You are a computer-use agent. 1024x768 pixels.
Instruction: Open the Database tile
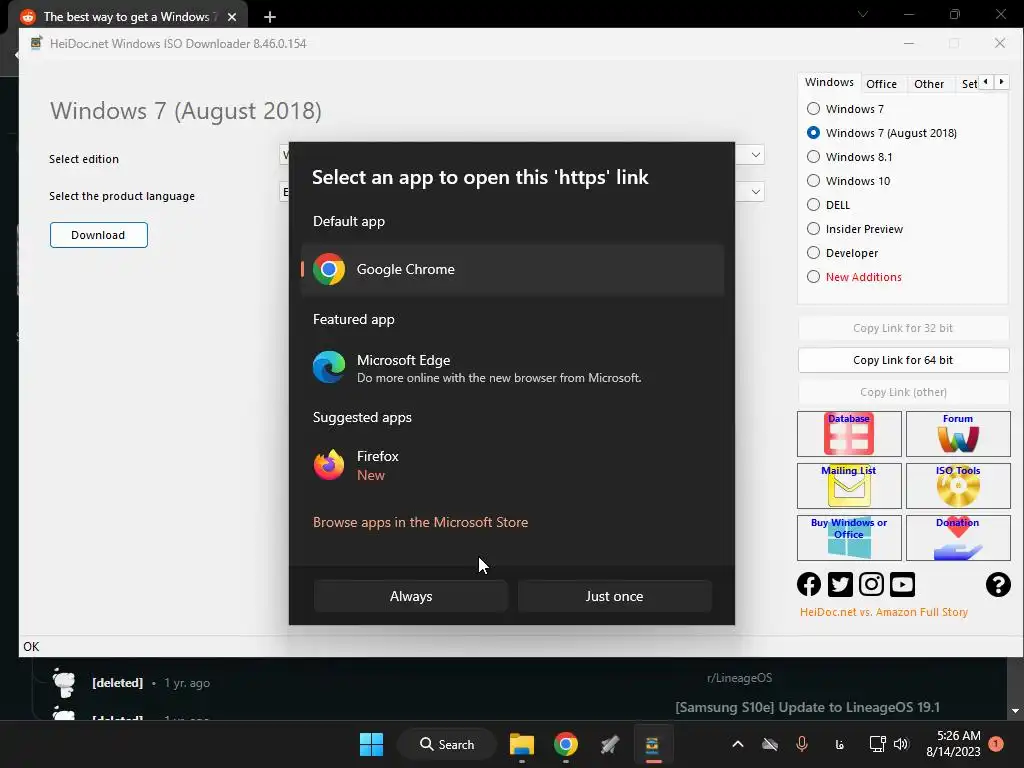click(x=849, y=434)
